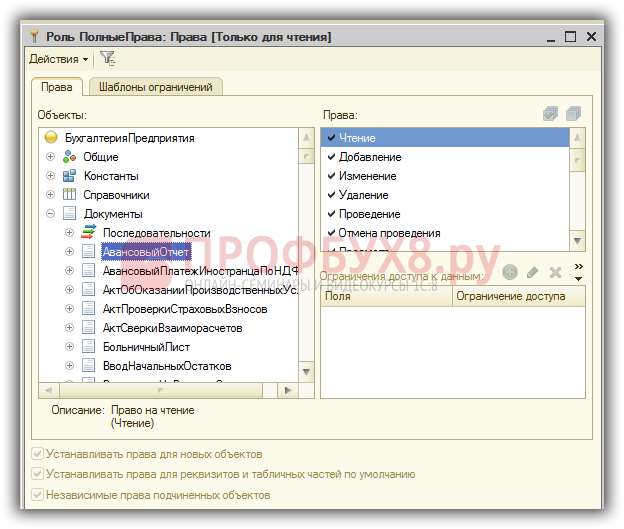Toggle the Удаление right checkmark
624x529 pixels.
coord(330,195)
